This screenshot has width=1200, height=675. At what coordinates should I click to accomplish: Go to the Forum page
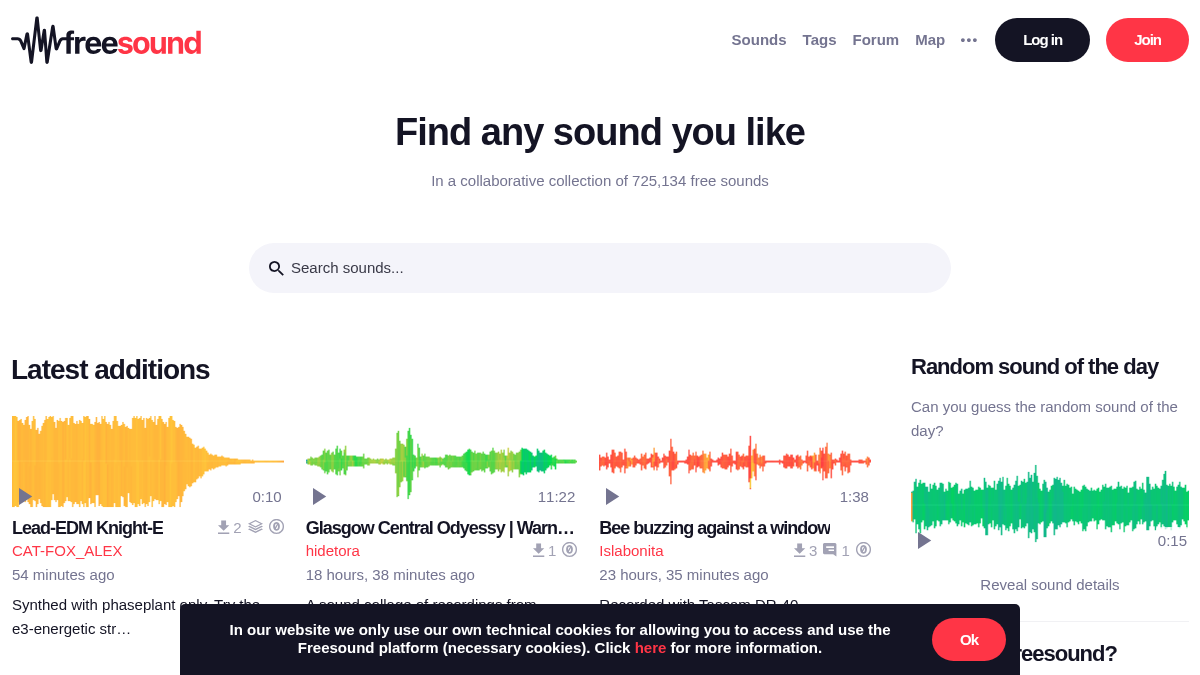875,40
